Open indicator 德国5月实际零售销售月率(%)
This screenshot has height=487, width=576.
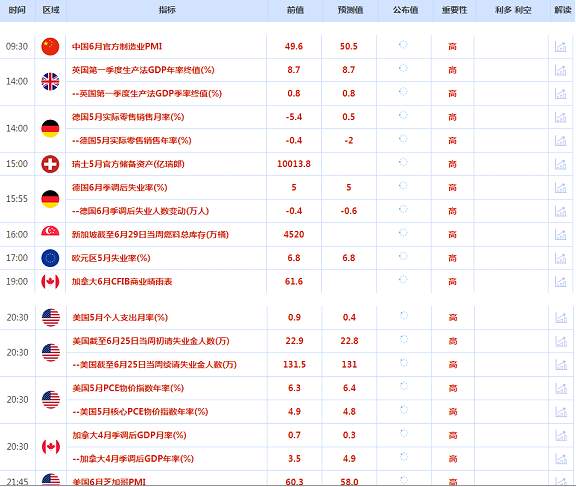128,117
